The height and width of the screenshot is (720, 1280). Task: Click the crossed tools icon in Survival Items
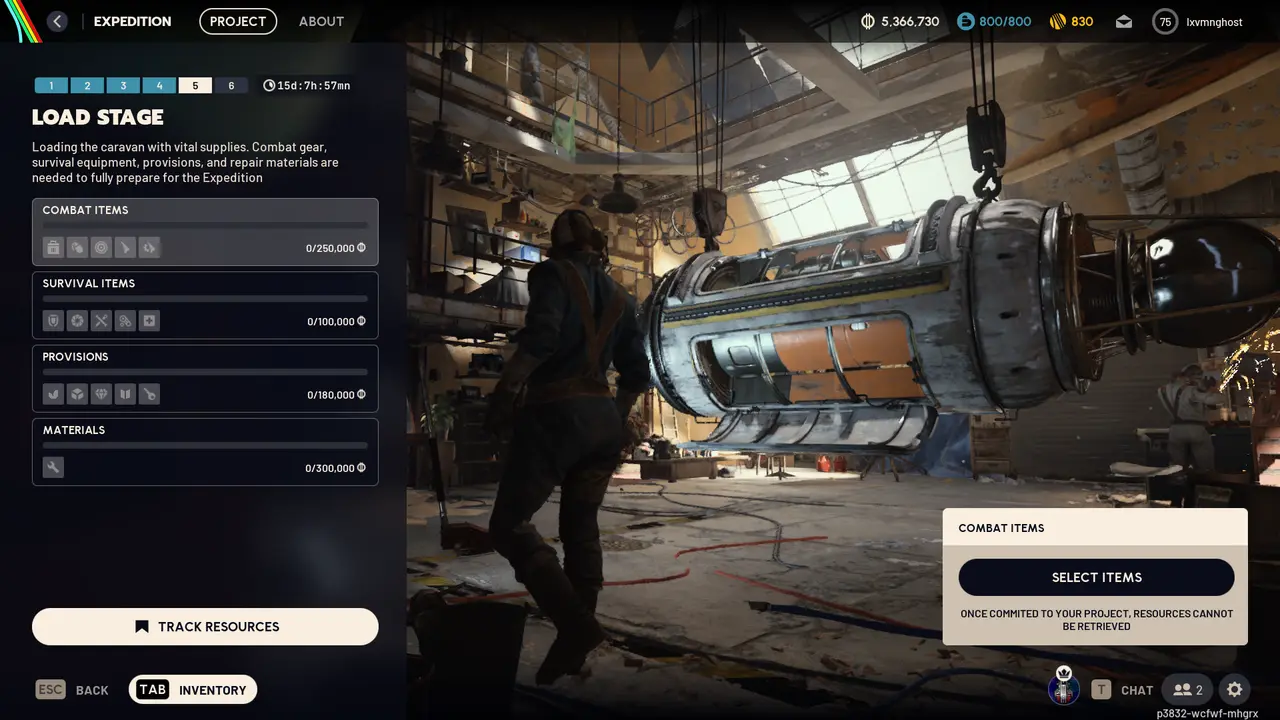click(101, 321)
